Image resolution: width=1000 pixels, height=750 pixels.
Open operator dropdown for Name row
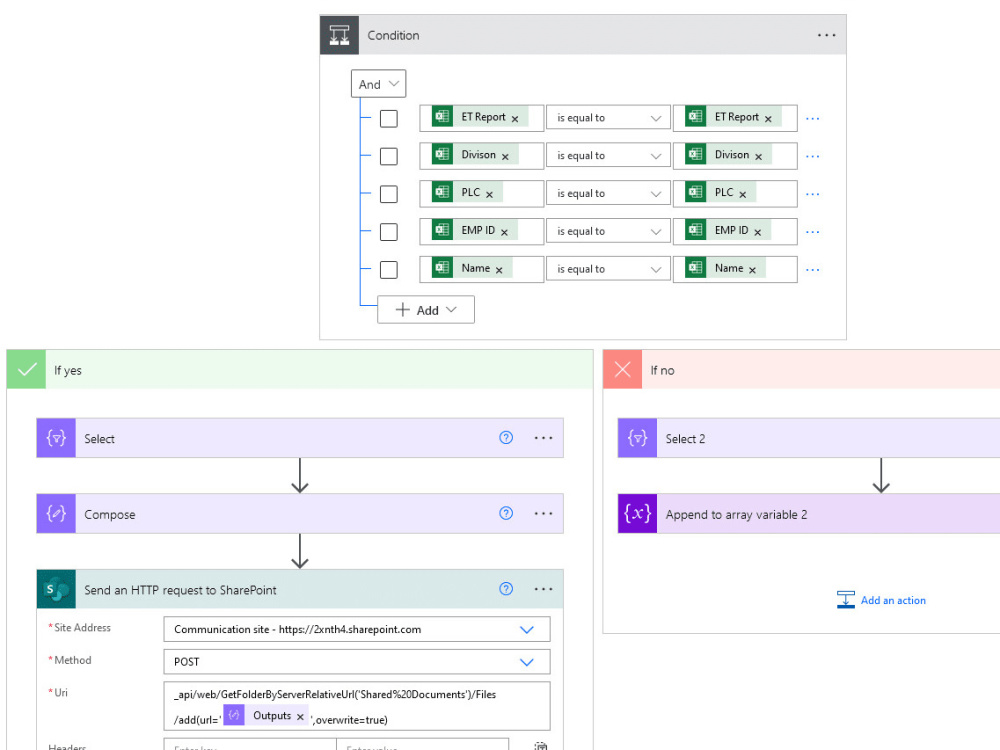[x=608, y=269]
